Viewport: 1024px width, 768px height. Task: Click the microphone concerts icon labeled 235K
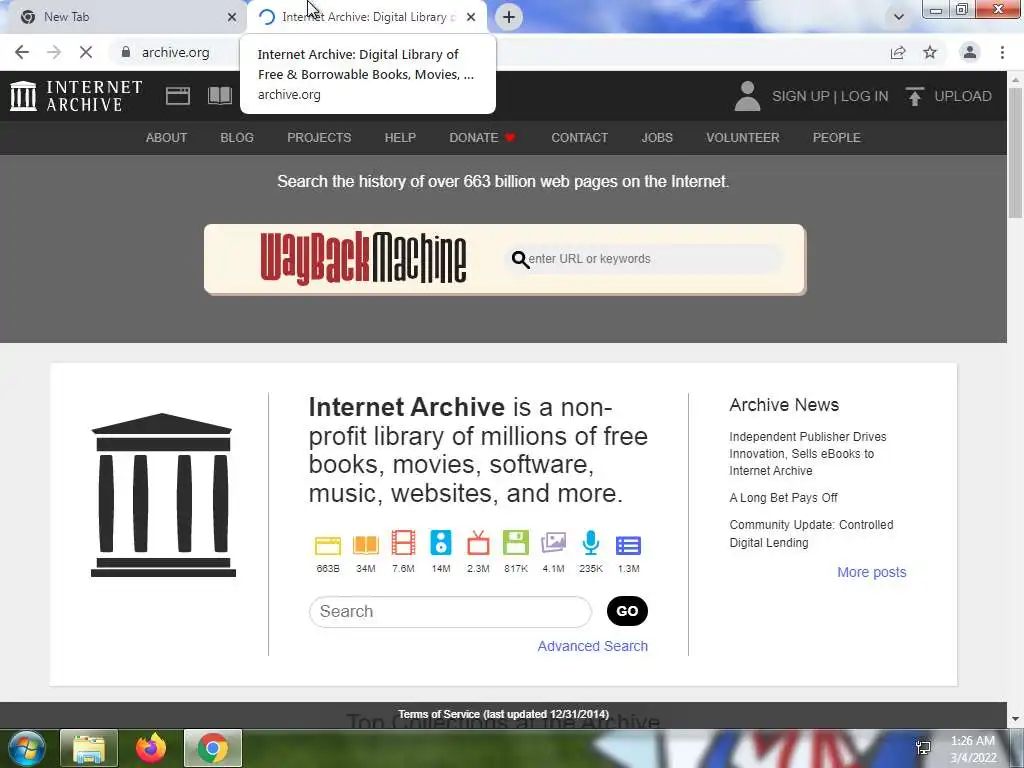tap(590, 543)
